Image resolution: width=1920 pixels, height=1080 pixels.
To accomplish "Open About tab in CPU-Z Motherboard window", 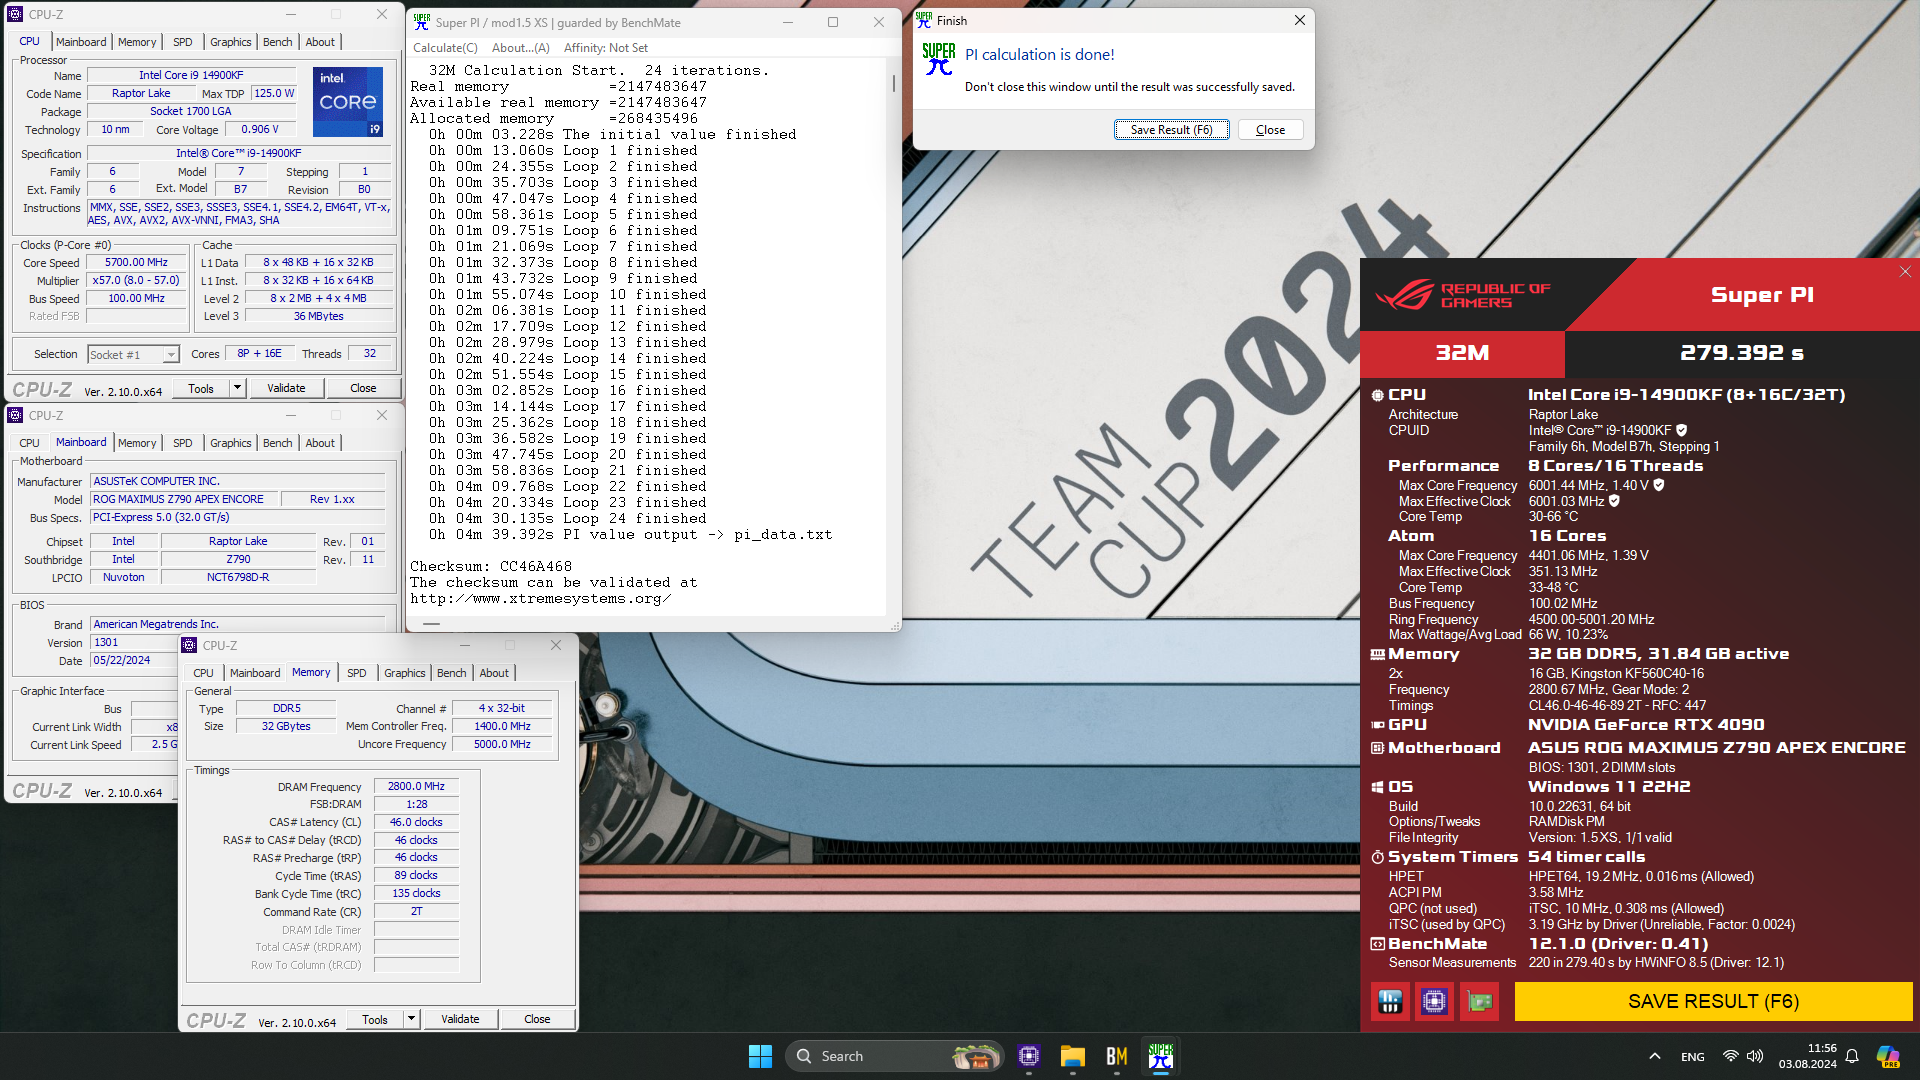I will coord(320,443).
